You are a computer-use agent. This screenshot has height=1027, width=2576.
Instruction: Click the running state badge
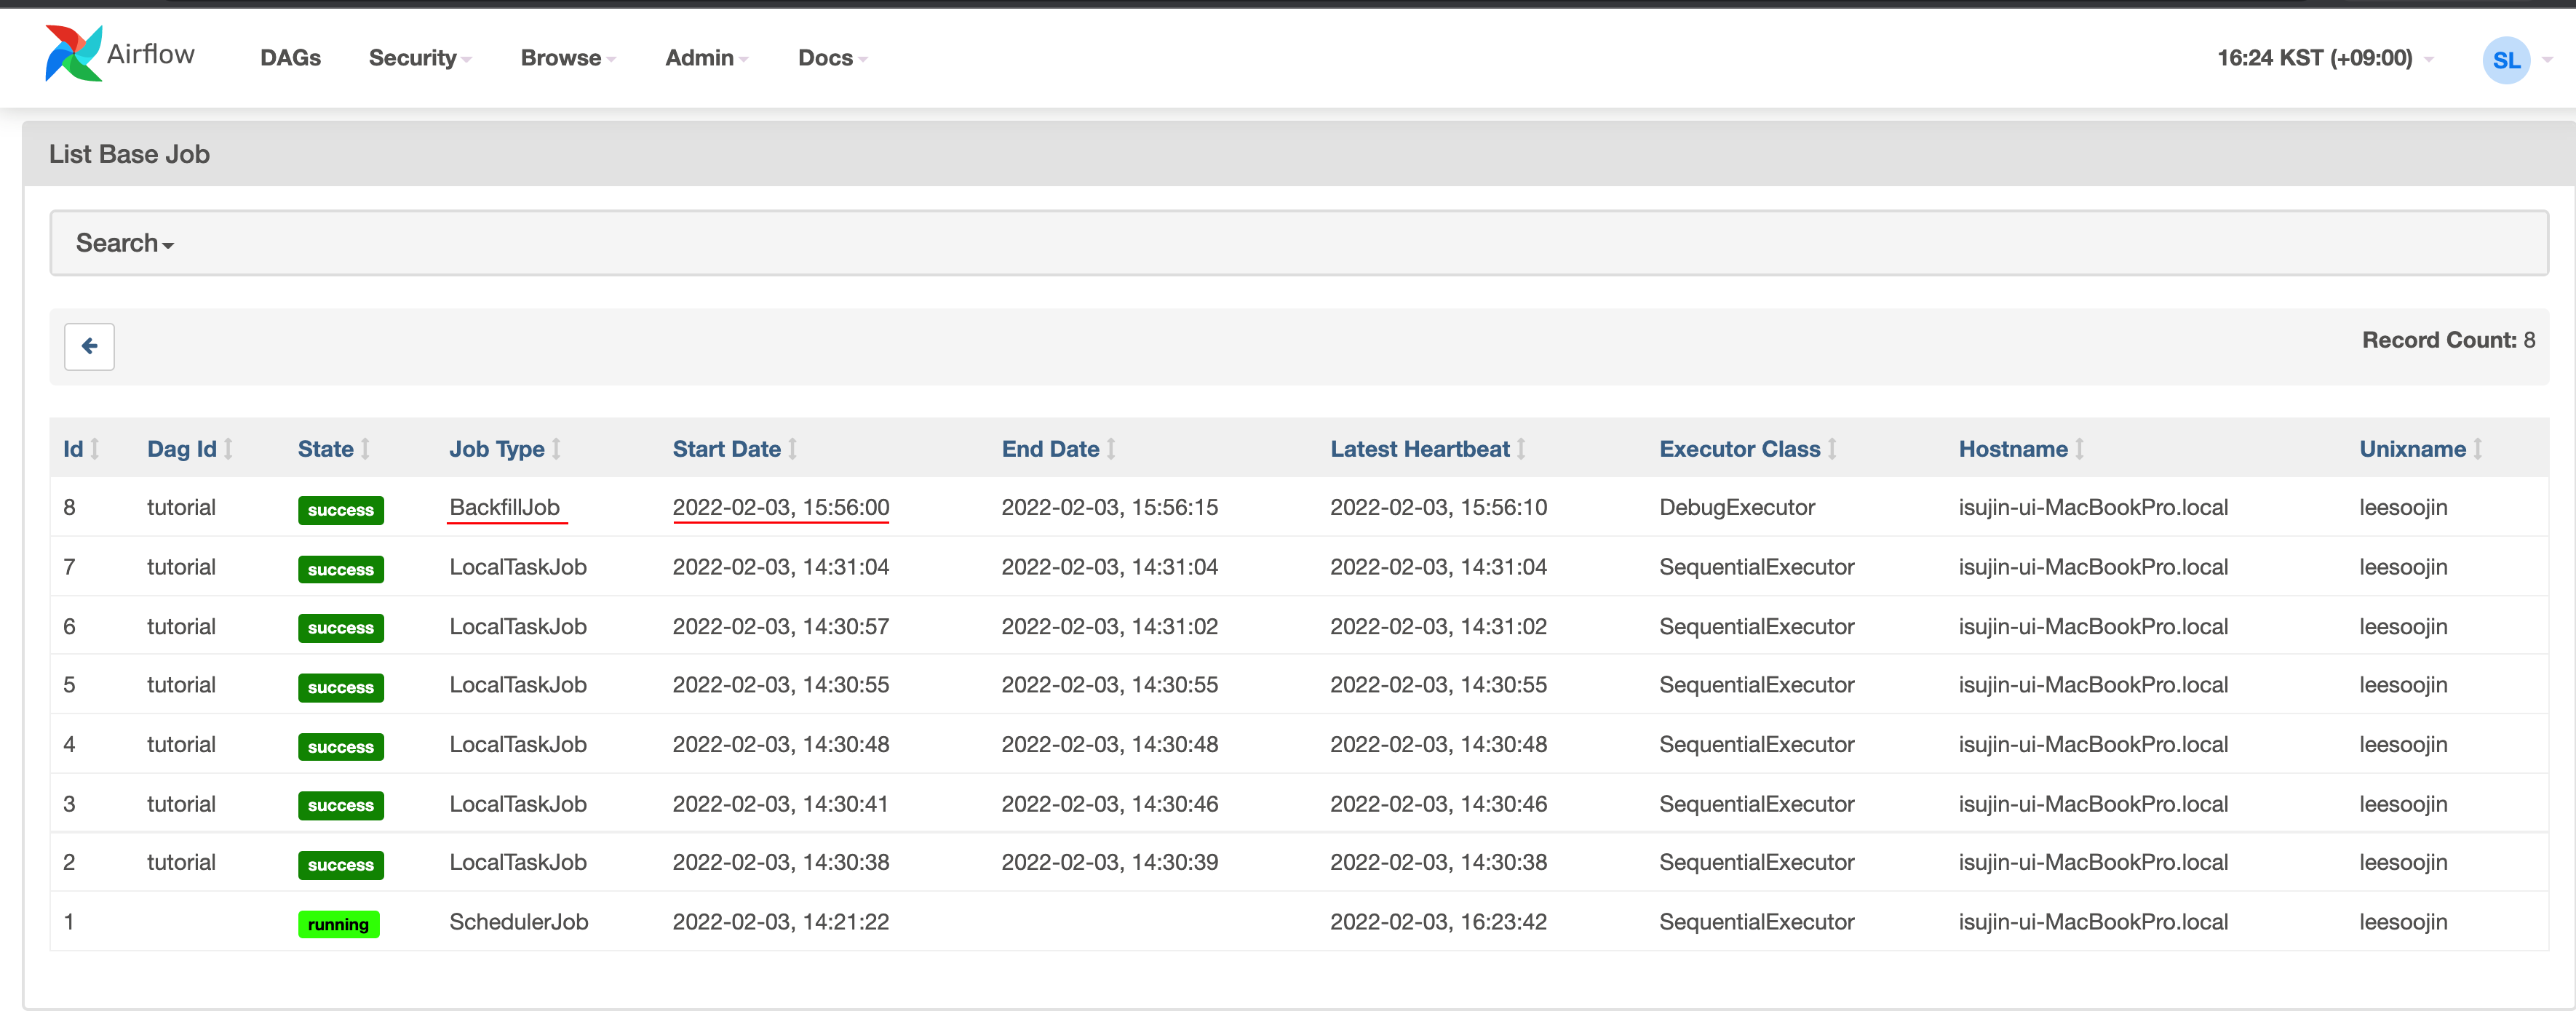coord(338,924)
